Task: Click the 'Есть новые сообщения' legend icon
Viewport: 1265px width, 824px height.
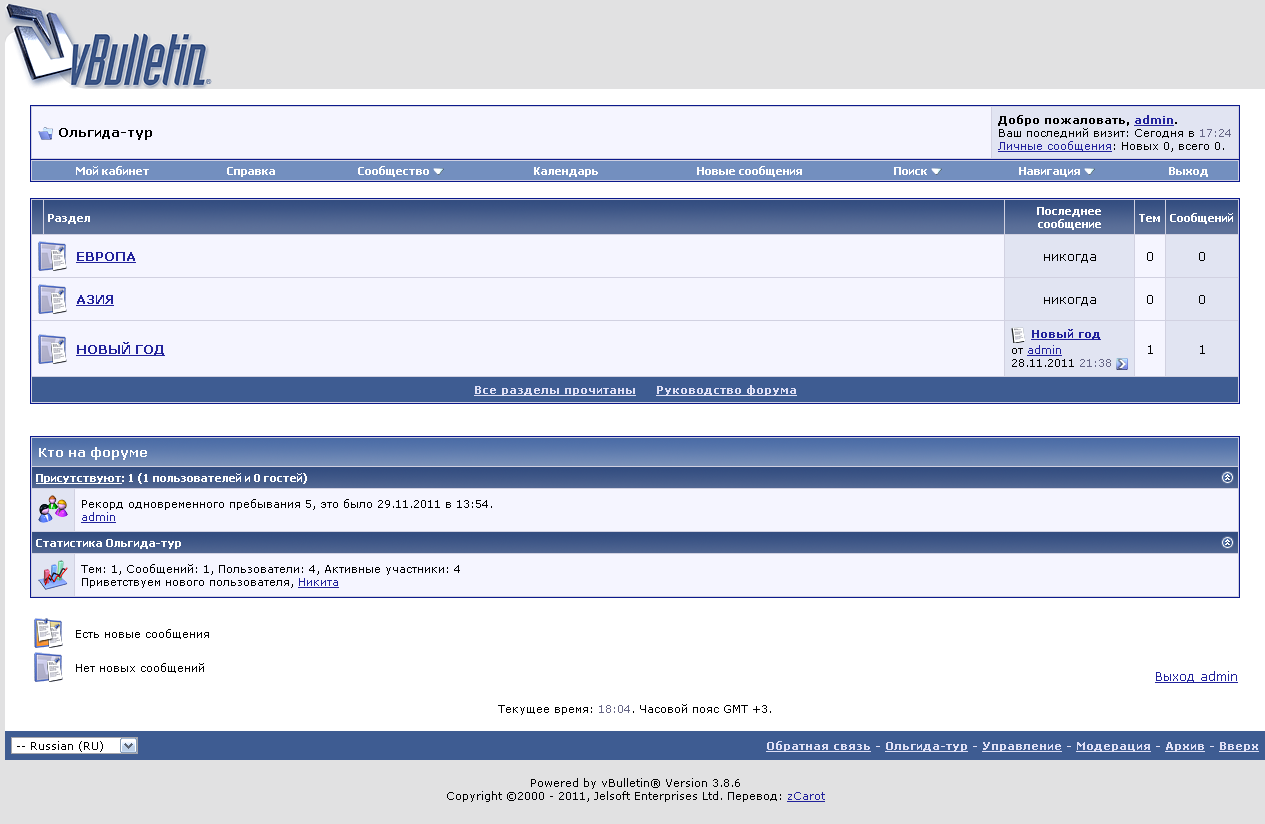Action: tap(49, 633)
